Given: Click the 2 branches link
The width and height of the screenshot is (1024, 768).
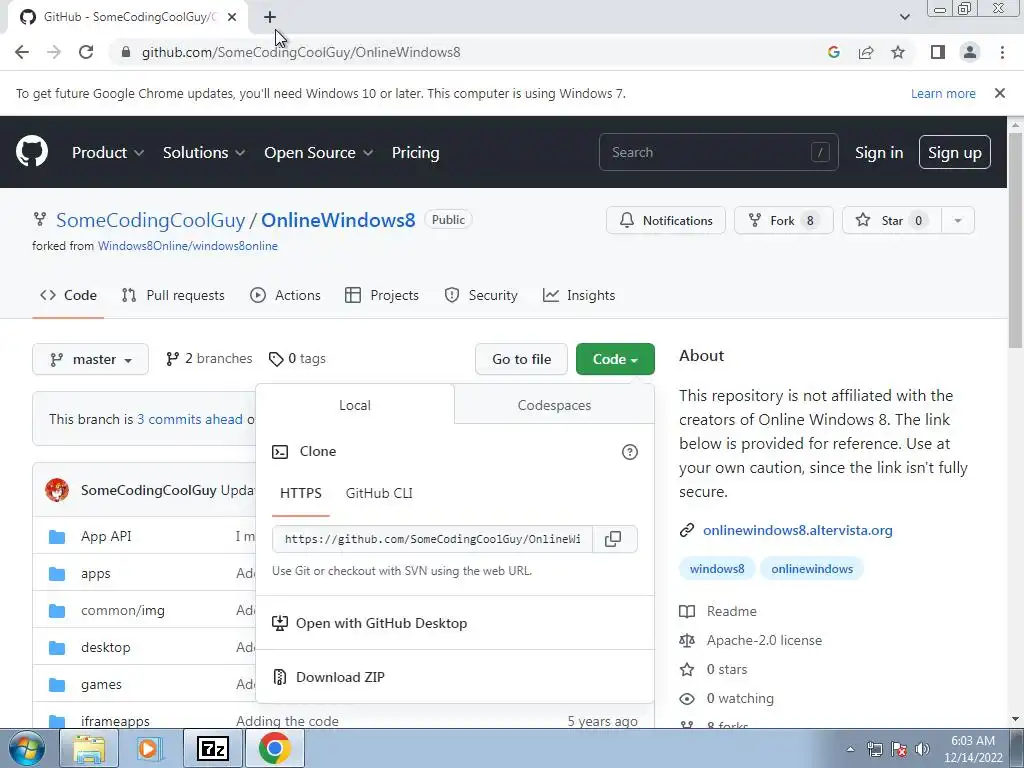Looking at the screenshot, I should pyautogui.click(x=209, y=359).
